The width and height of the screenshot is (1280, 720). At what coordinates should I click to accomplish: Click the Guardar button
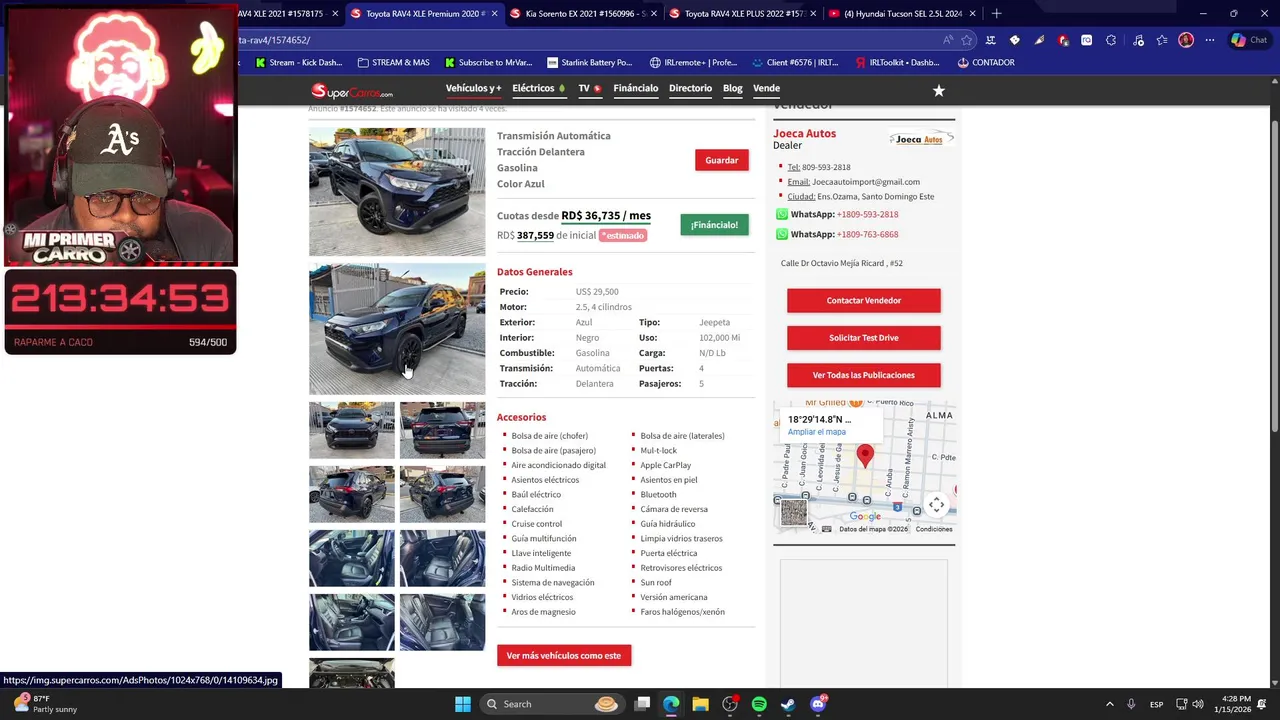(x=722, y=160)
